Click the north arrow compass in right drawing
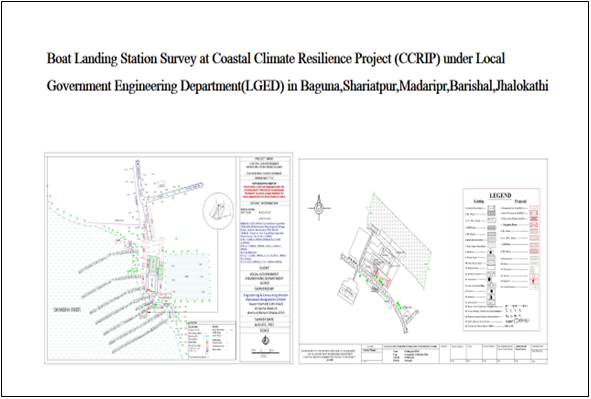 click(320, 207)
